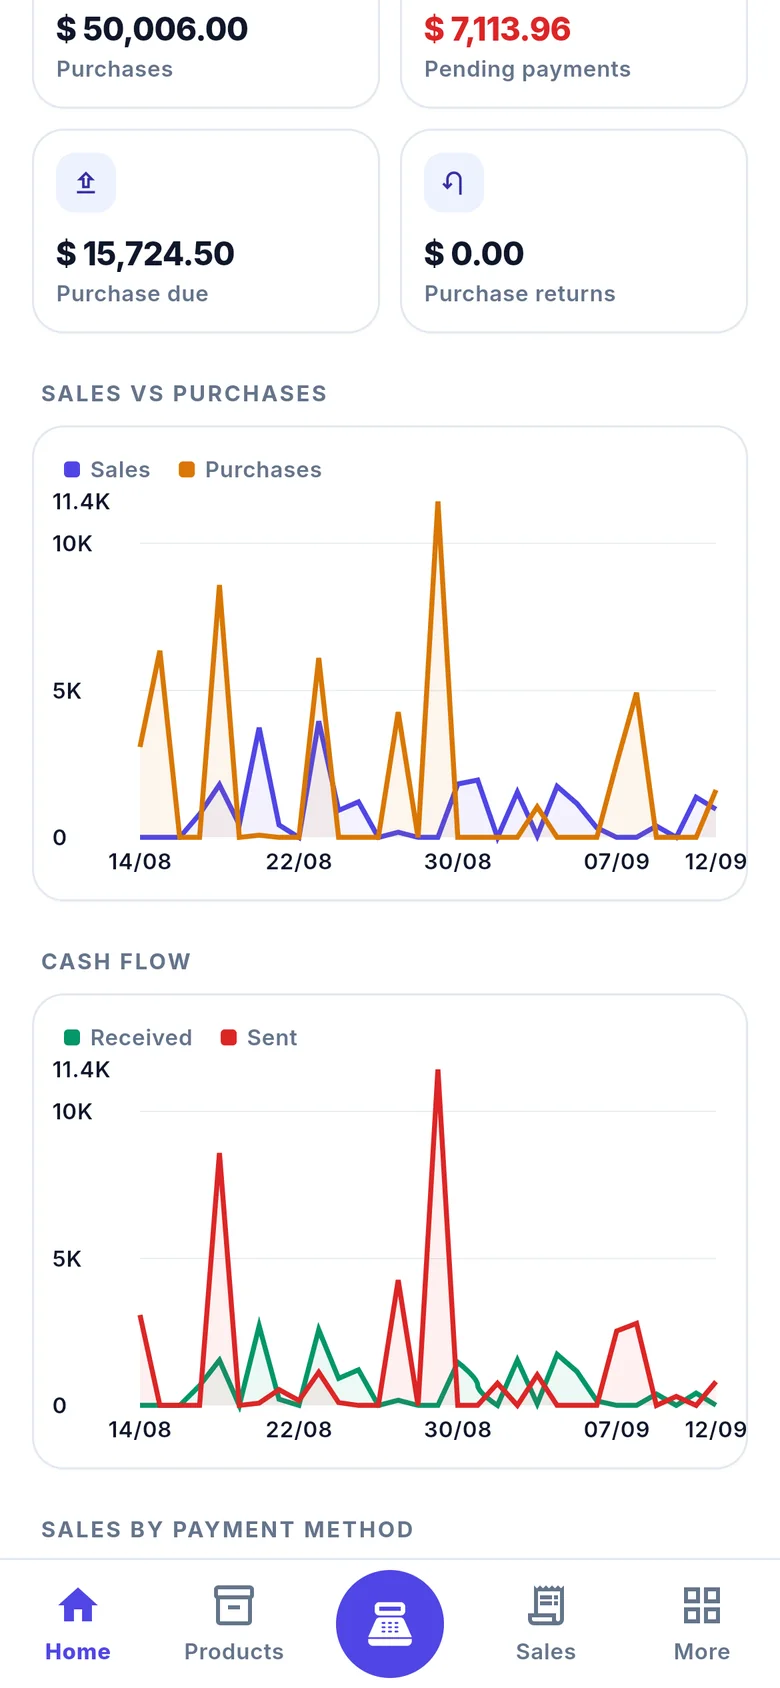The width and height of the screenshot is (780, 1688).
Task: Click the green Received legend swatch
Action: [x=72, y=1038]
